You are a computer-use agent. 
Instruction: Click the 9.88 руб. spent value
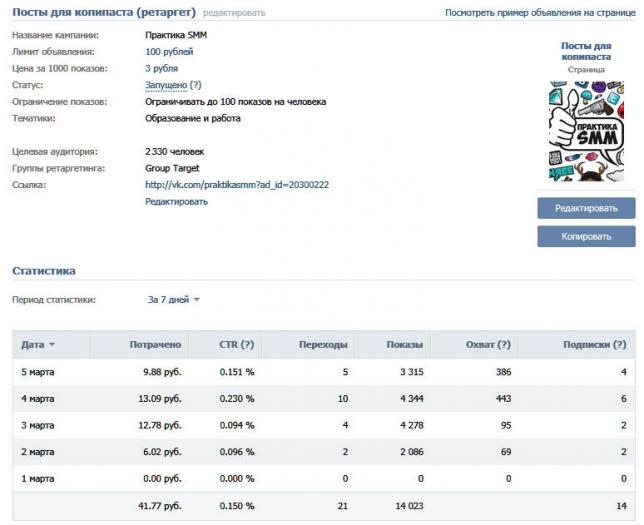coord(162,372)
